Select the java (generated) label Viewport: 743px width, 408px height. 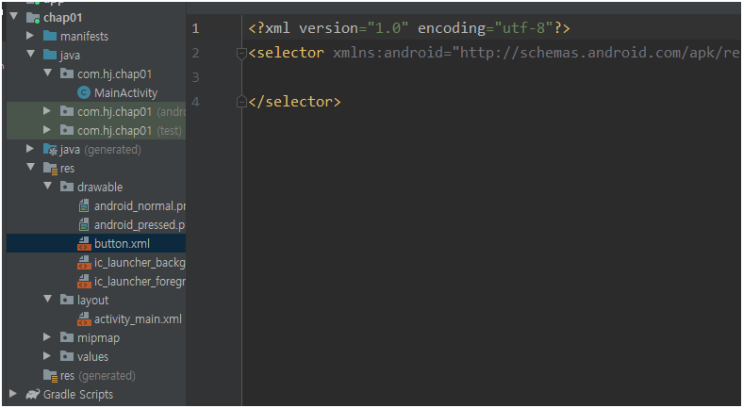pyautogui.click(x=100, y=150)
